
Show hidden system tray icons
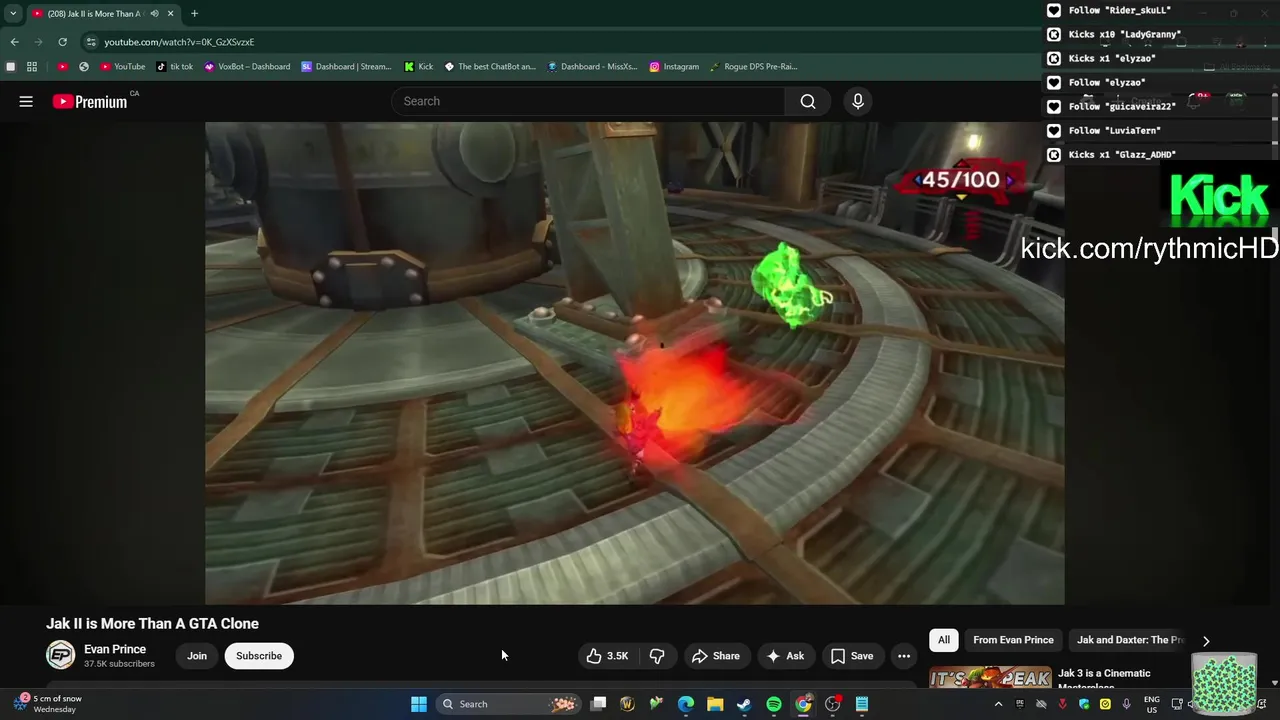point(998,704)
